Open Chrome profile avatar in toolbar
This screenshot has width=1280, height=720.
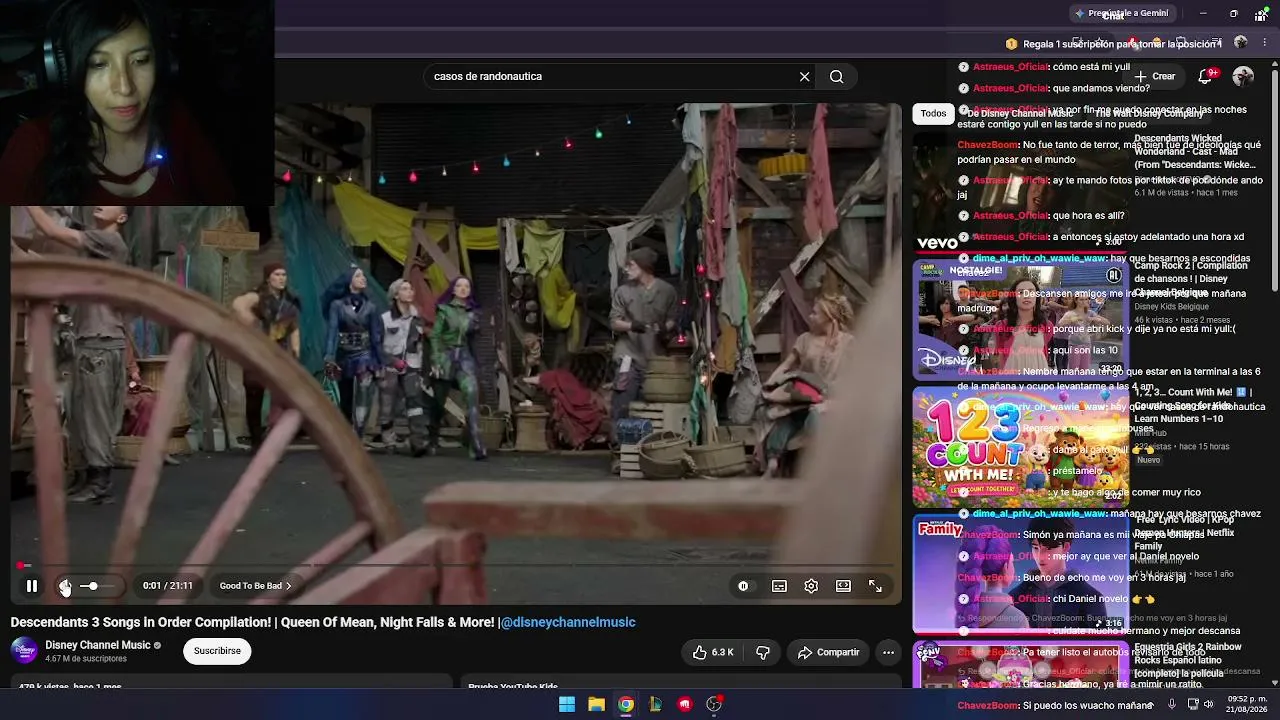[1241, 43]
